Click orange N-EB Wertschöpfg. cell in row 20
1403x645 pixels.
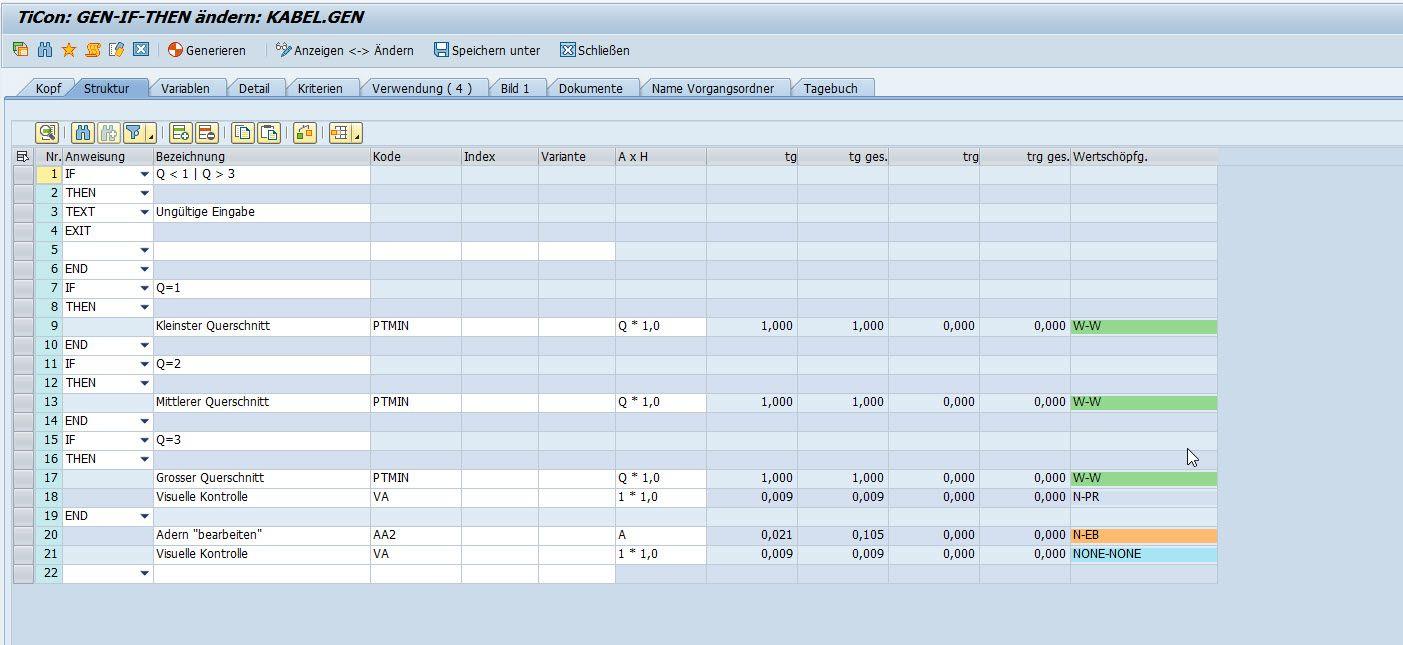1143,535
